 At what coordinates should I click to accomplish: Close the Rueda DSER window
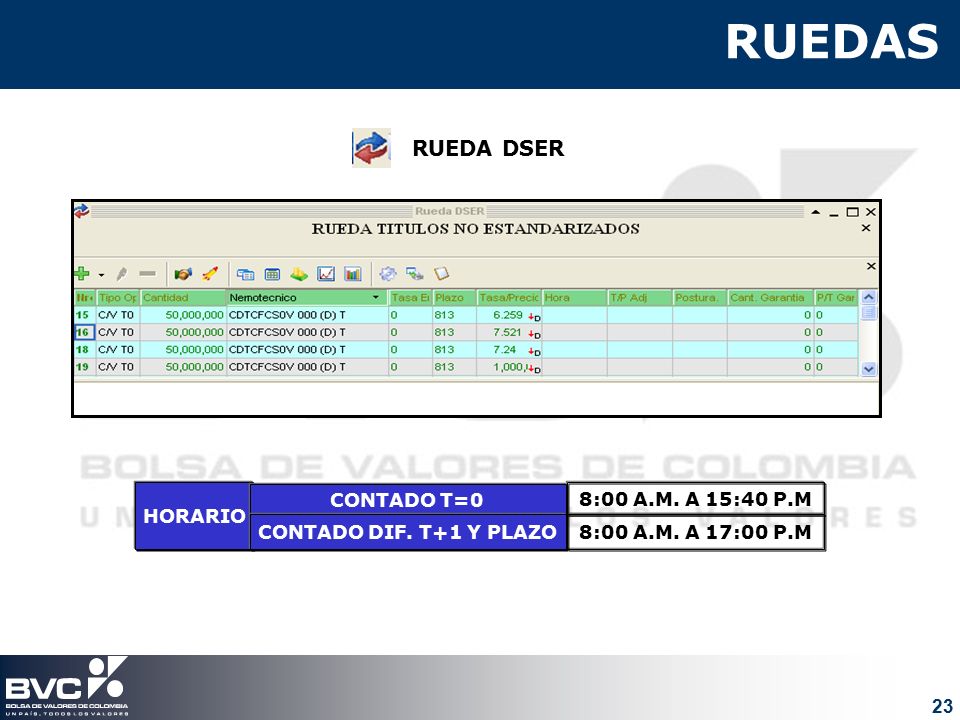coord(871,212)
